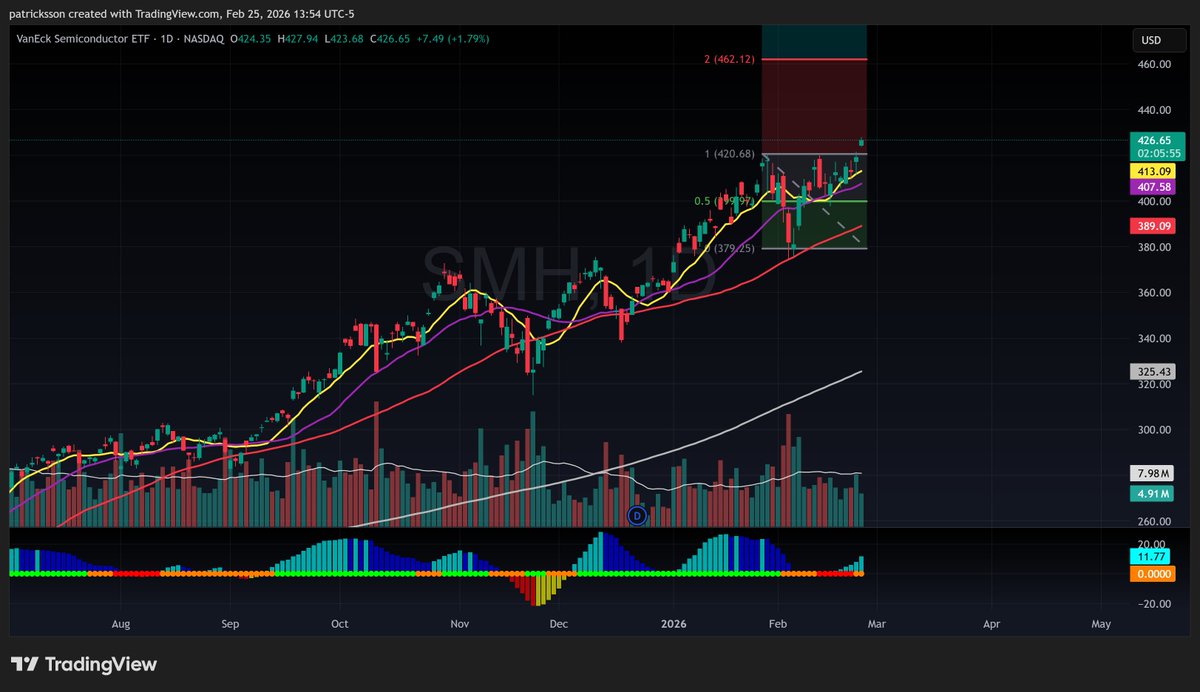The width and height of the screenshot is (1200, 692).
Task: Click the blue D dividend marker
Action: [x=637, y=515]
